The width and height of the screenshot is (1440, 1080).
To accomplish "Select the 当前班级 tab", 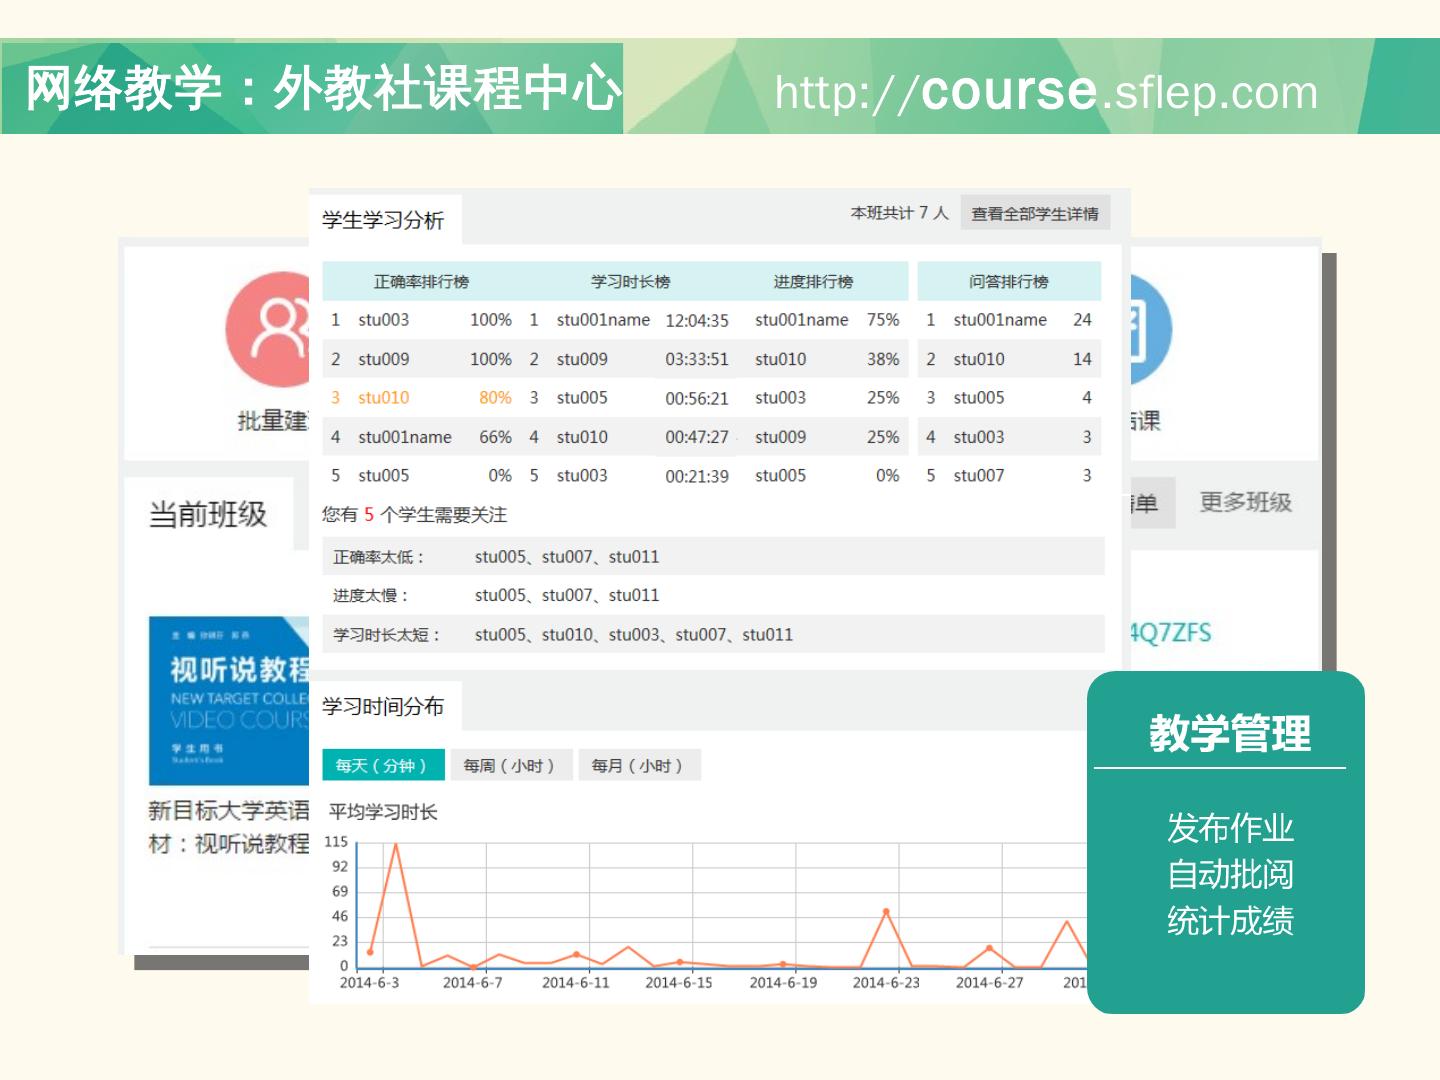I will [208, 514].
